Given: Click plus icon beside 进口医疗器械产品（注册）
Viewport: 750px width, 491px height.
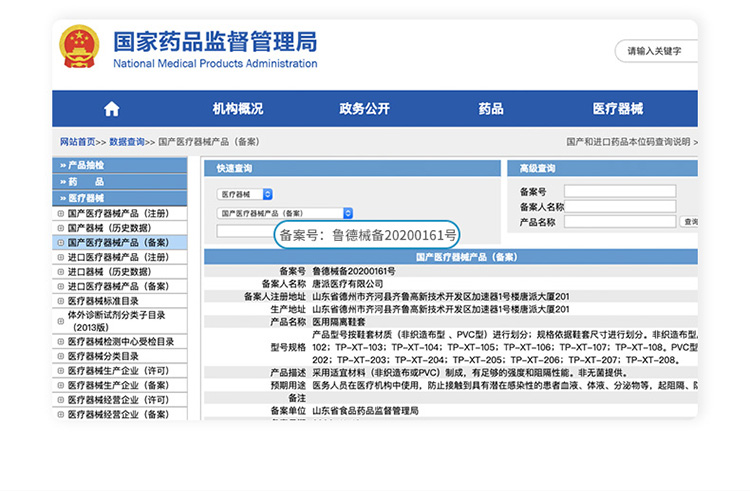Looking at the screenshot, I should click(61, 257).
